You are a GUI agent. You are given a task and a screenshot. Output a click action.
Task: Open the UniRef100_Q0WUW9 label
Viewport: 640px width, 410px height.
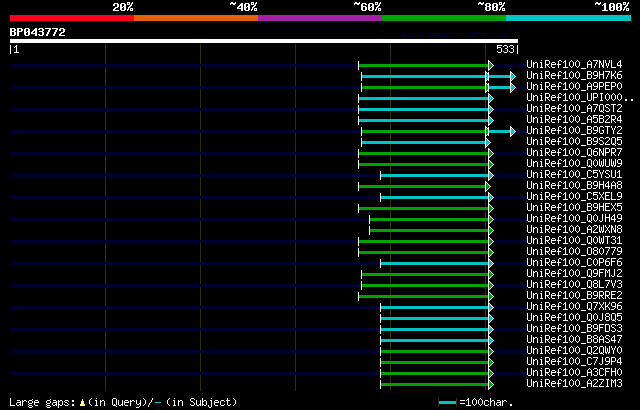574,164
